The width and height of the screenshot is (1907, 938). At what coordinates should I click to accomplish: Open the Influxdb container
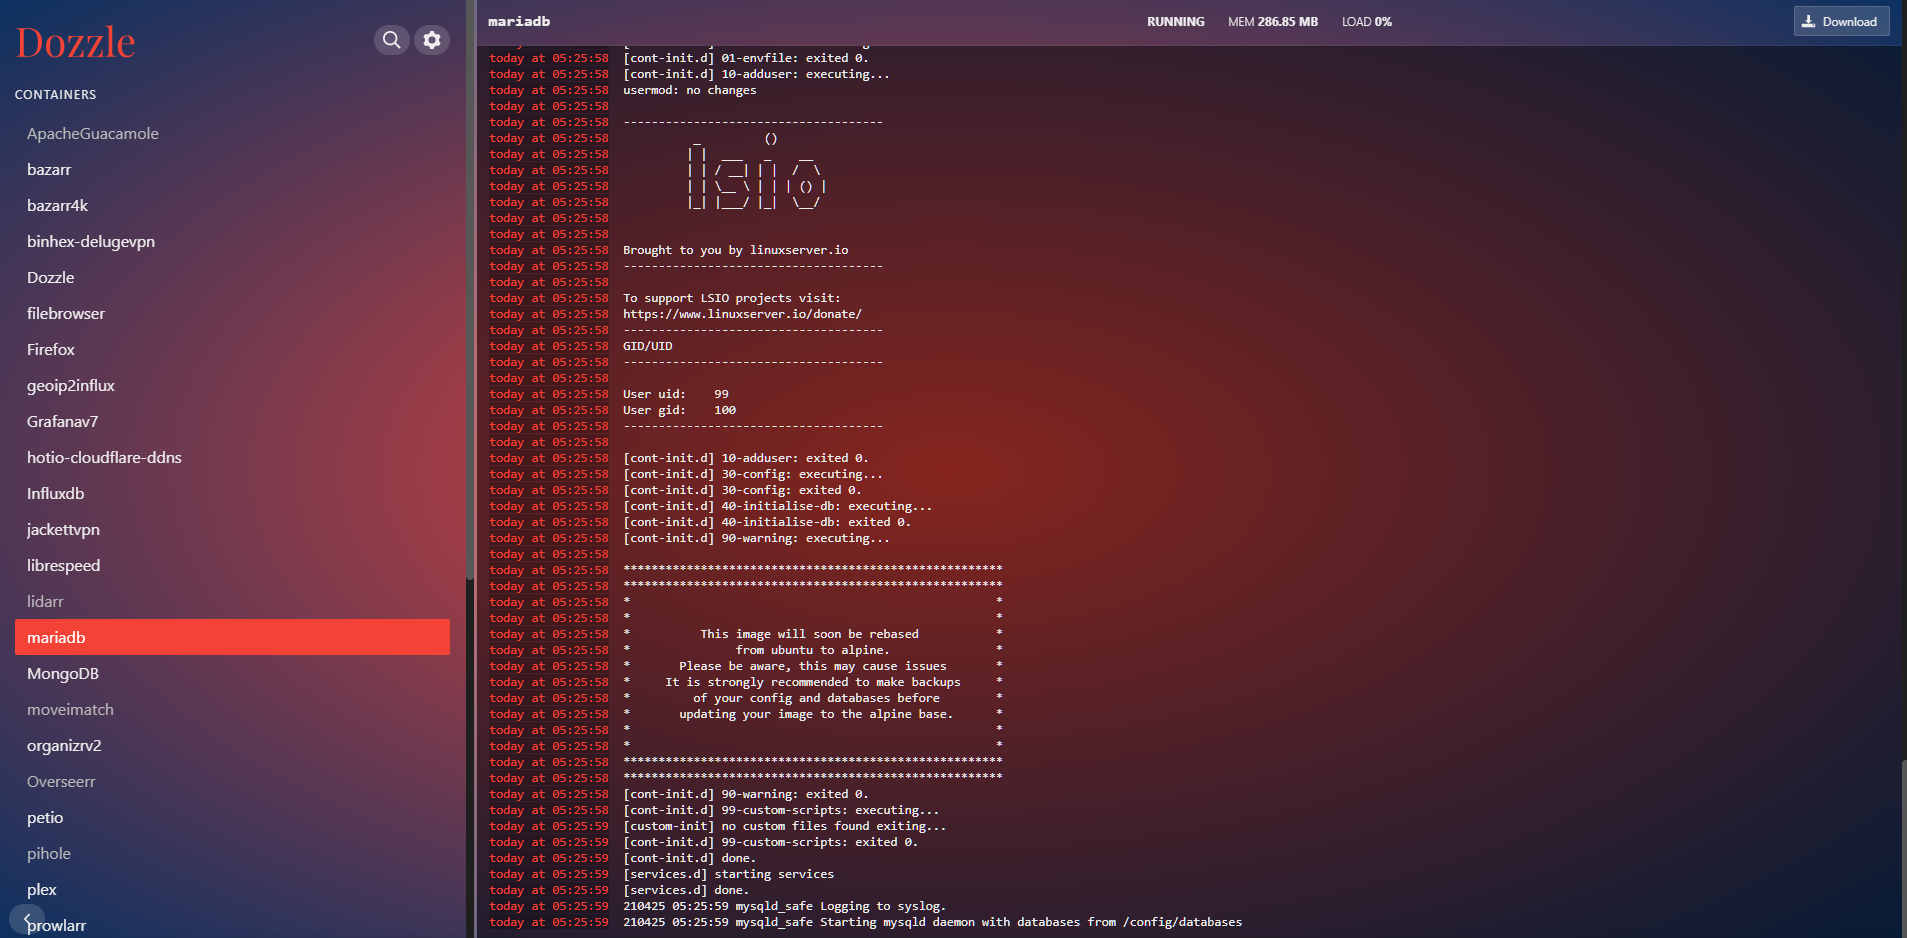(56, 494)
